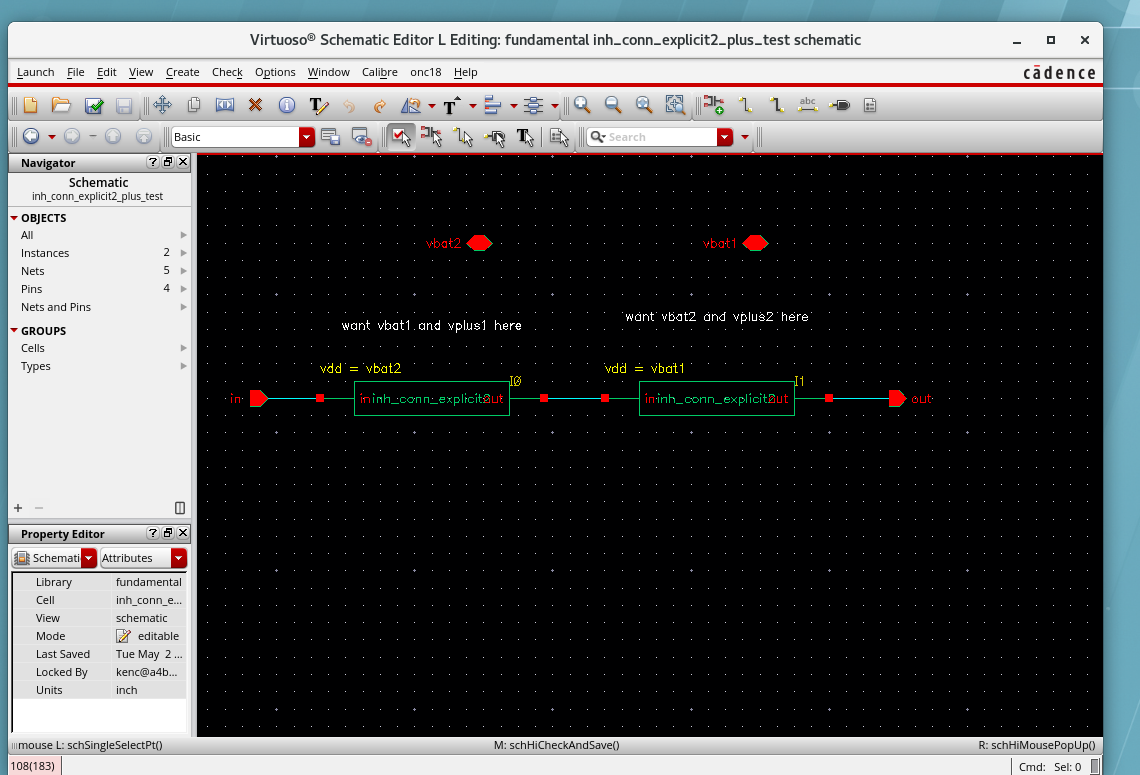Select the vbat1 pin in schematic
Viewport: 1140px width, 775px height.
pyautogui.click(x=755, y=243)
